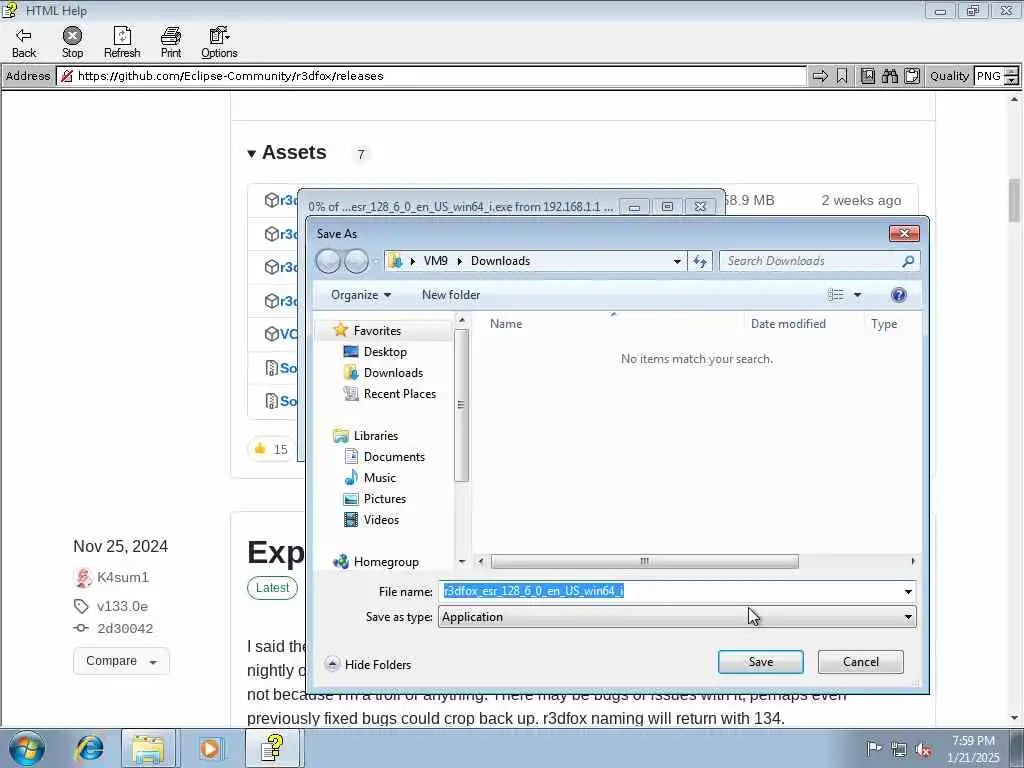Open v133.0e tag link
The height and width of the screenshot is (768, 1024).
point(122,607)
